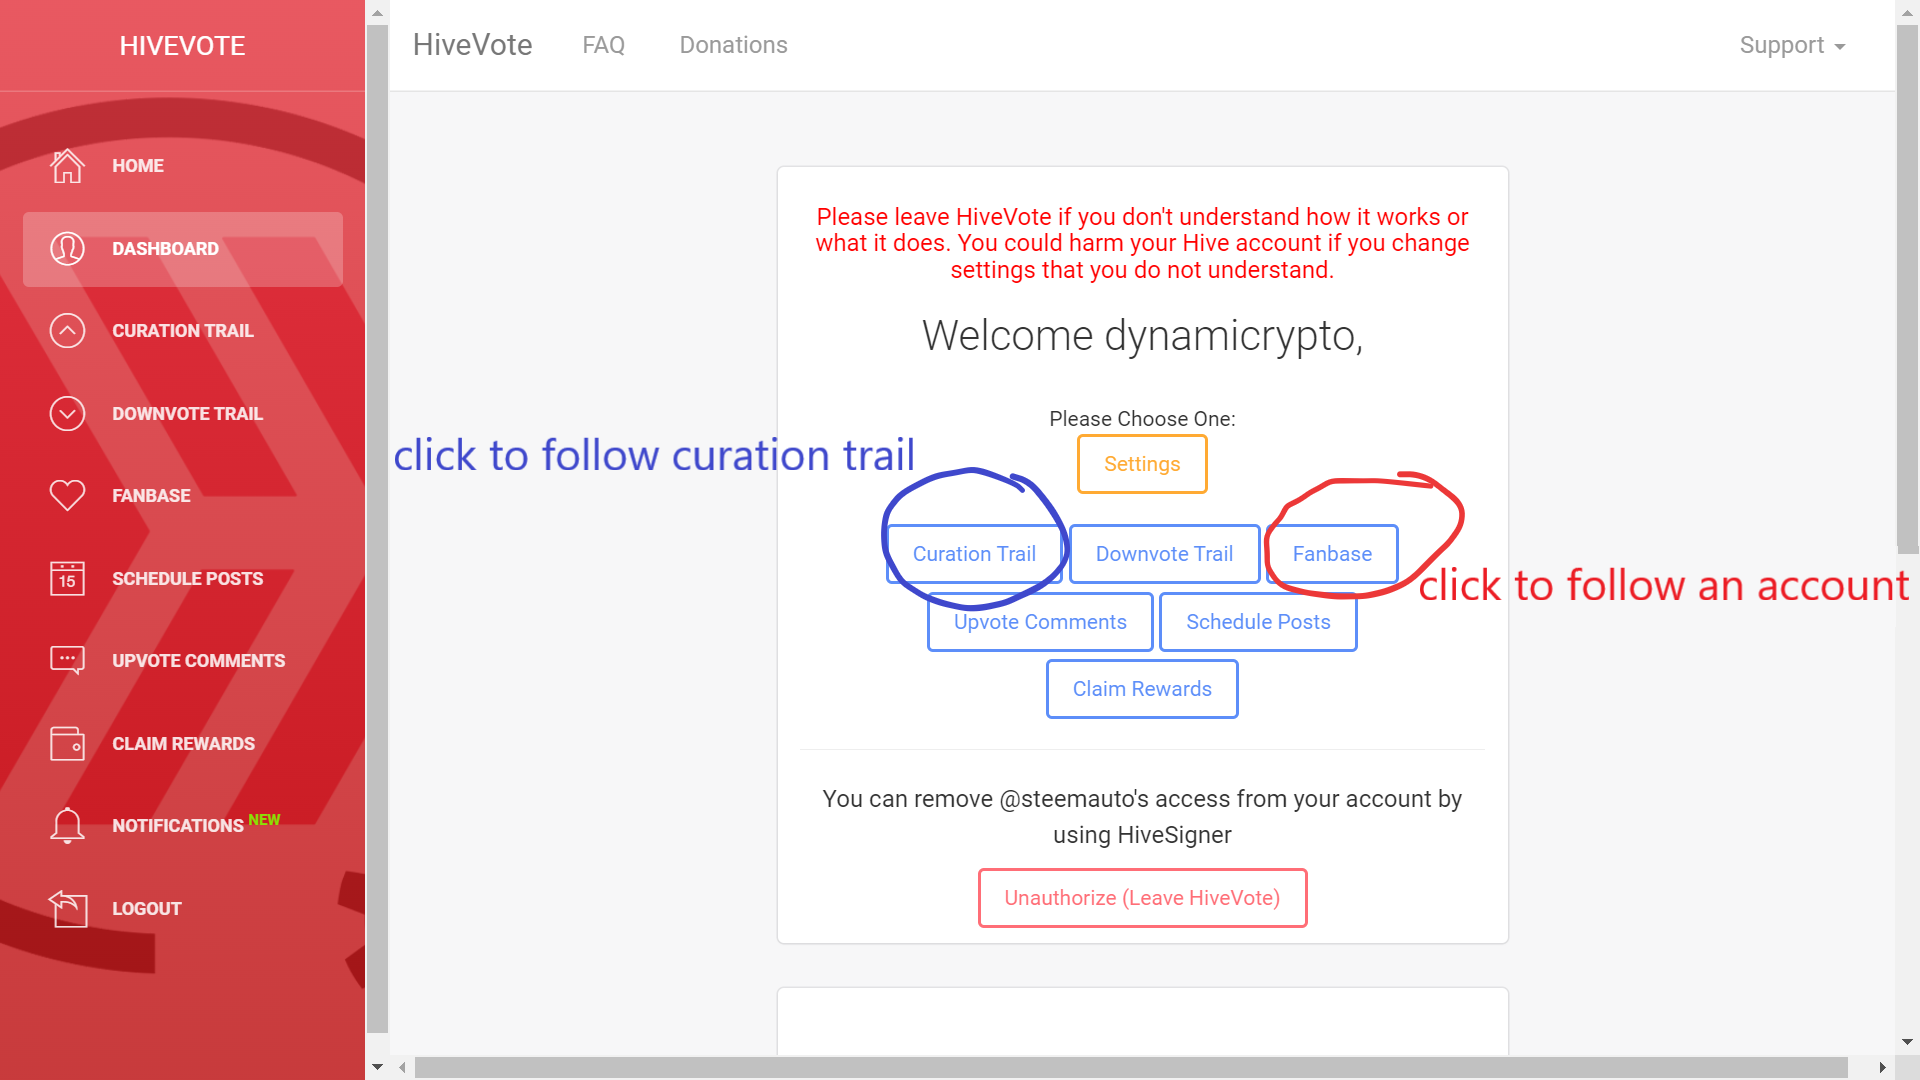Click the Fanbase heart icon

coord(67,496)
